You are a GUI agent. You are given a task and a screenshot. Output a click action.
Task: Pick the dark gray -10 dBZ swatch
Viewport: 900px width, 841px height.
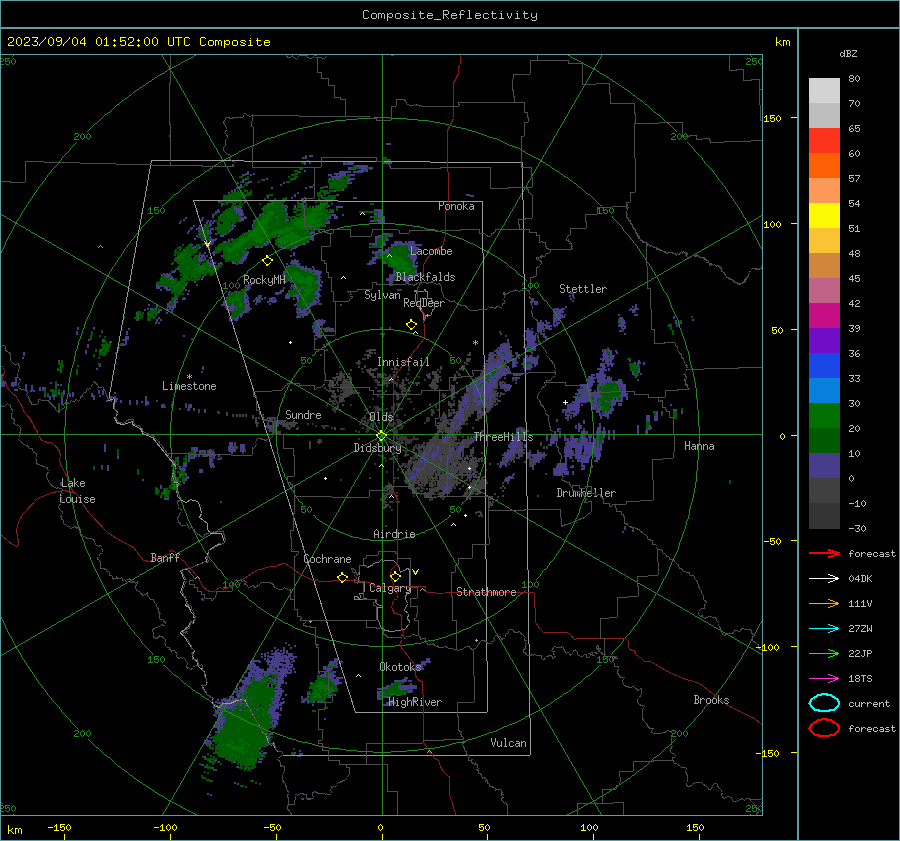pyautogui.click(x=824, y=516)
